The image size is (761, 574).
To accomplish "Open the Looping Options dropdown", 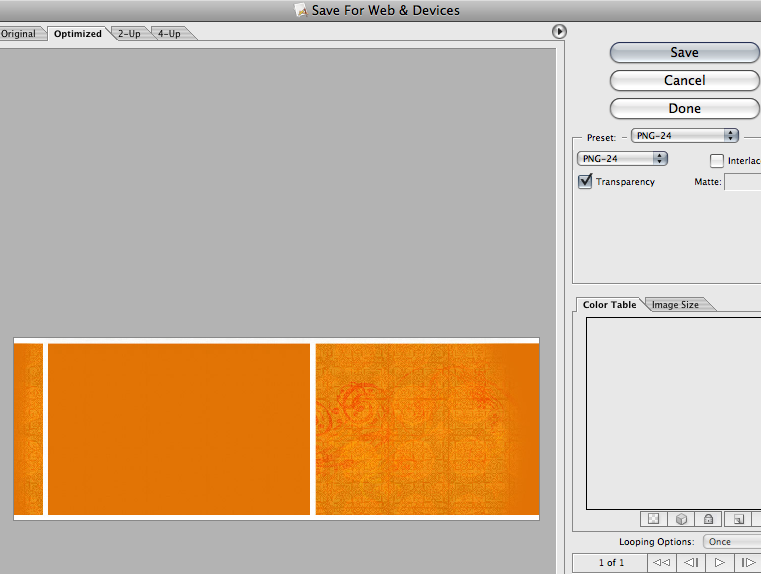I will 732,541.
